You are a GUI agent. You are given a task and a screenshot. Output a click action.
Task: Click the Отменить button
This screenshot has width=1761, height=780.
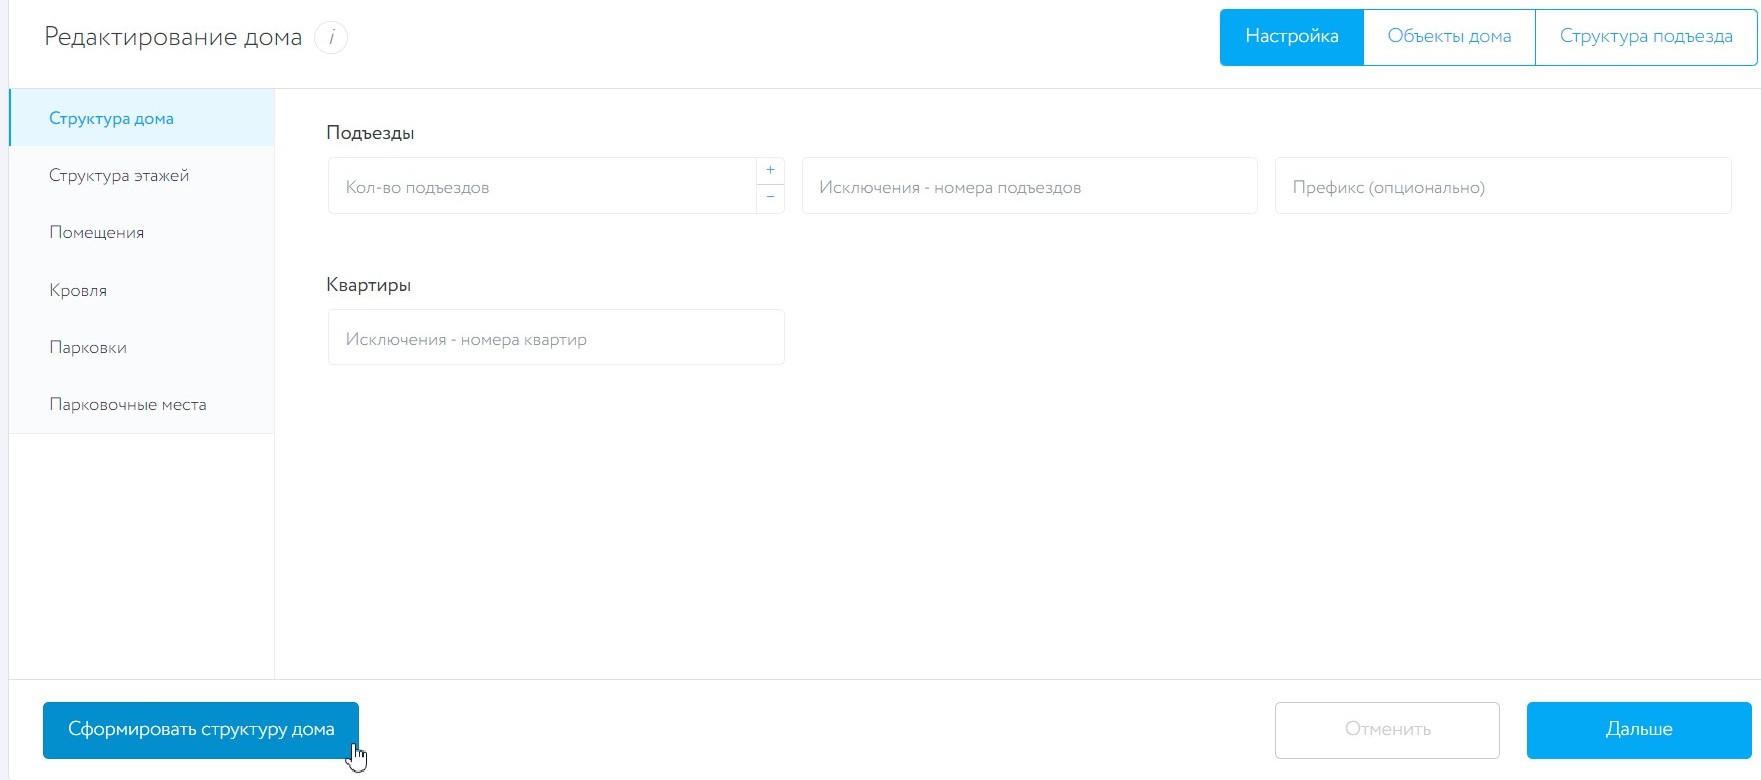click(1387, 730)
